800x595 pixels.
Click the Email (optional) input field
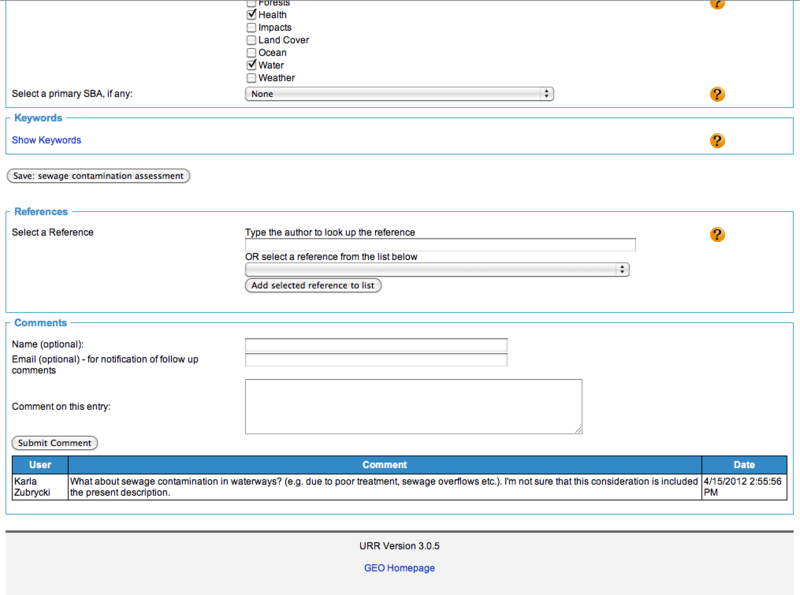point(376,360)
